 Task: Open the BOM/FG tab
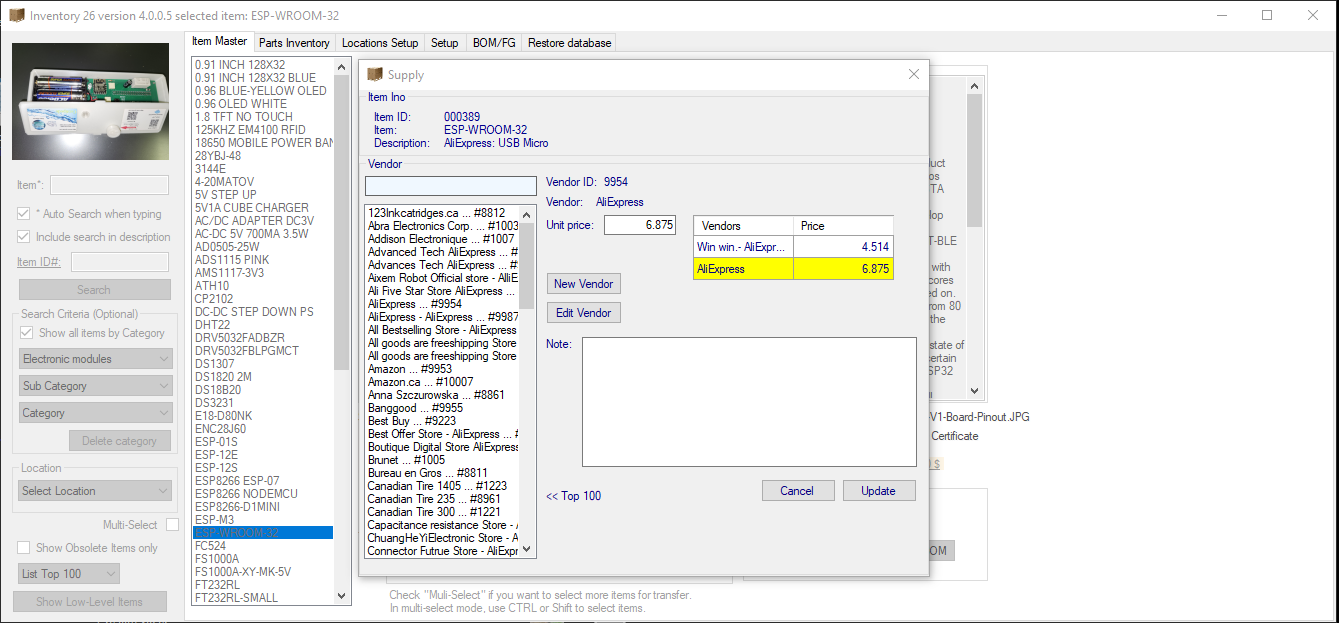[x=494, y=43]
